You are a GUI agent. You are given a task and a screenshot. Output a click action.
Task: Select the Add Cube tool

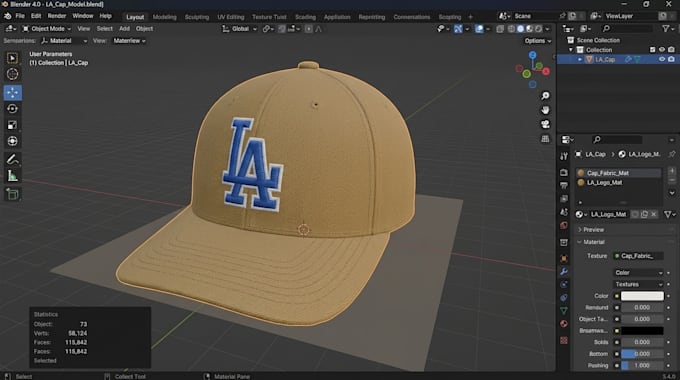coord(12,194)
